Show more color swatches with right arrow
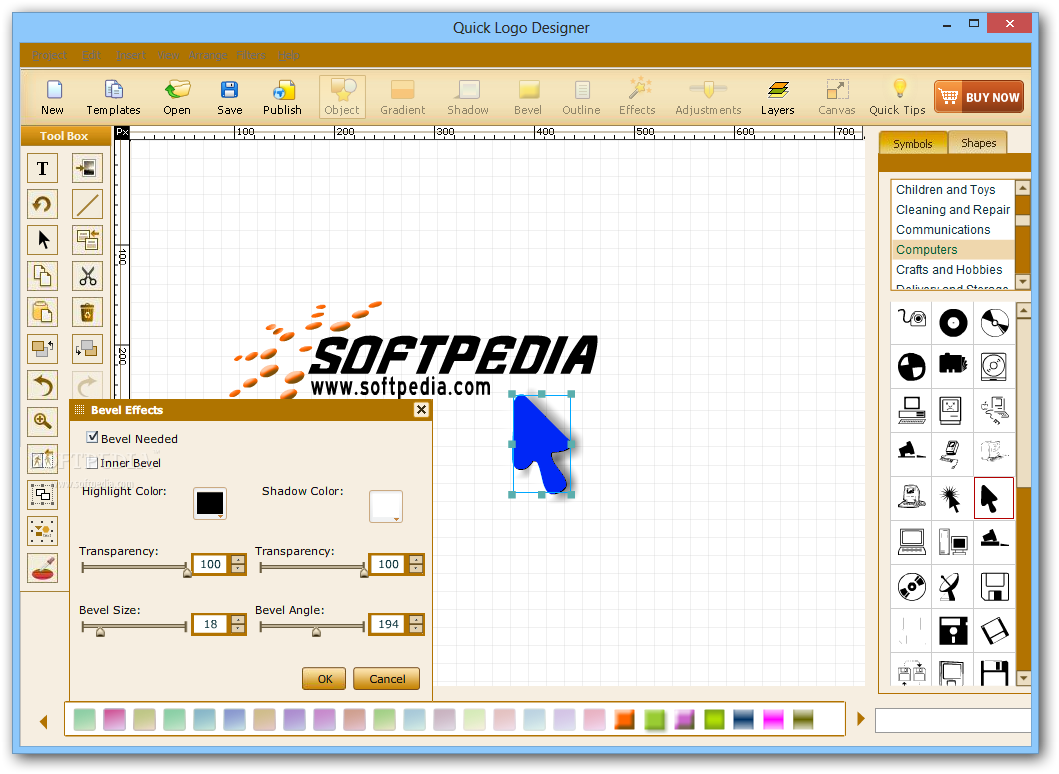This screenshot has height=774, width=1059. (x=860, y=719)
